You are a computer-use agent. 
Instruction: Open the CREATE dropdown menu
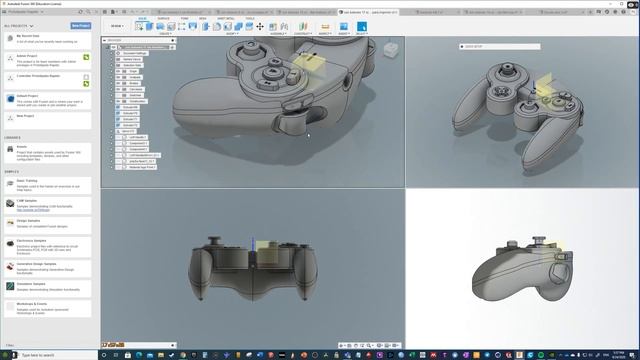pyautogui.click(x=165, y=33)
